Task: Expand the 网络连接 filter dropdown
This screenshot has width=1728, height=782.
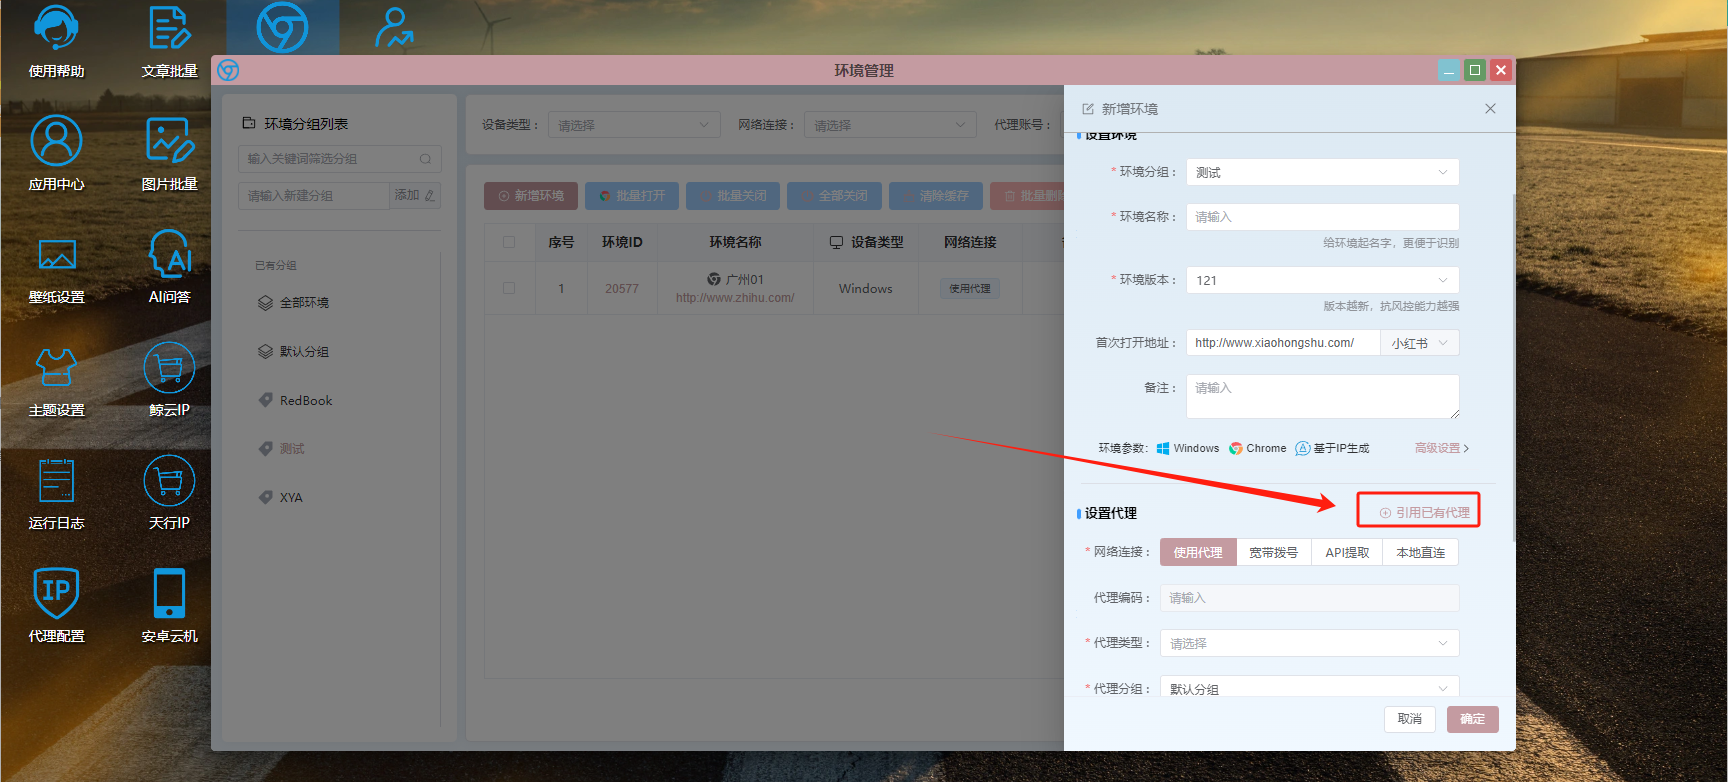Action: pos(890,125)
